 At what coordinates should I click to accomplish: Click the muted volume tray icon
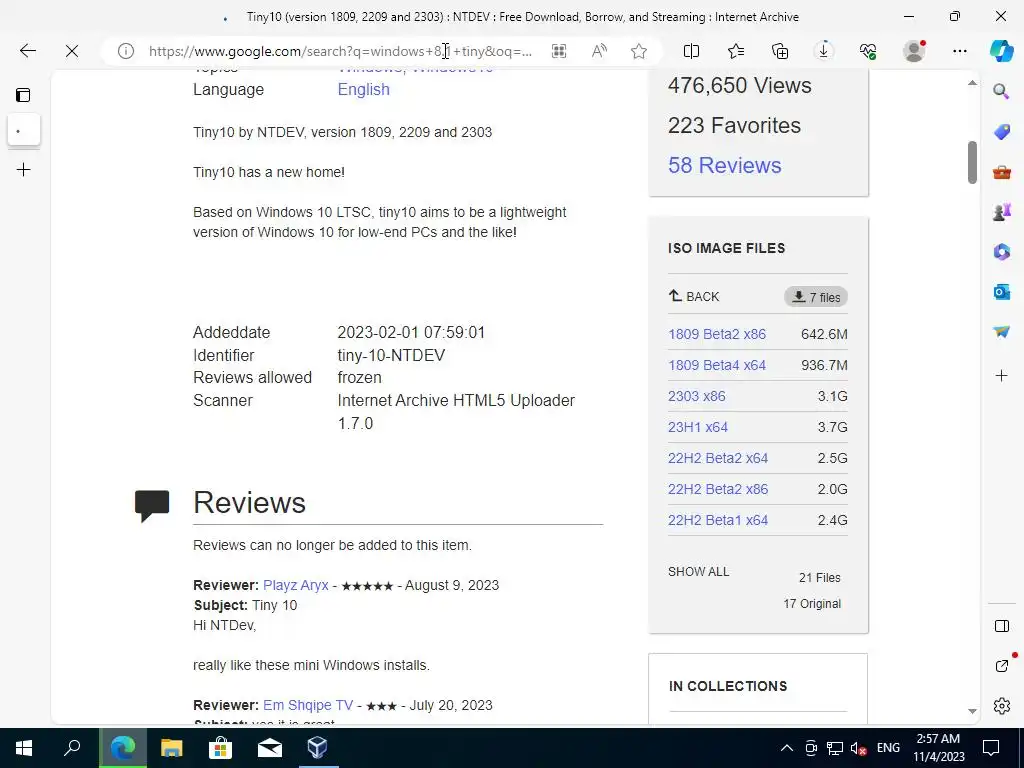(858, 748)
